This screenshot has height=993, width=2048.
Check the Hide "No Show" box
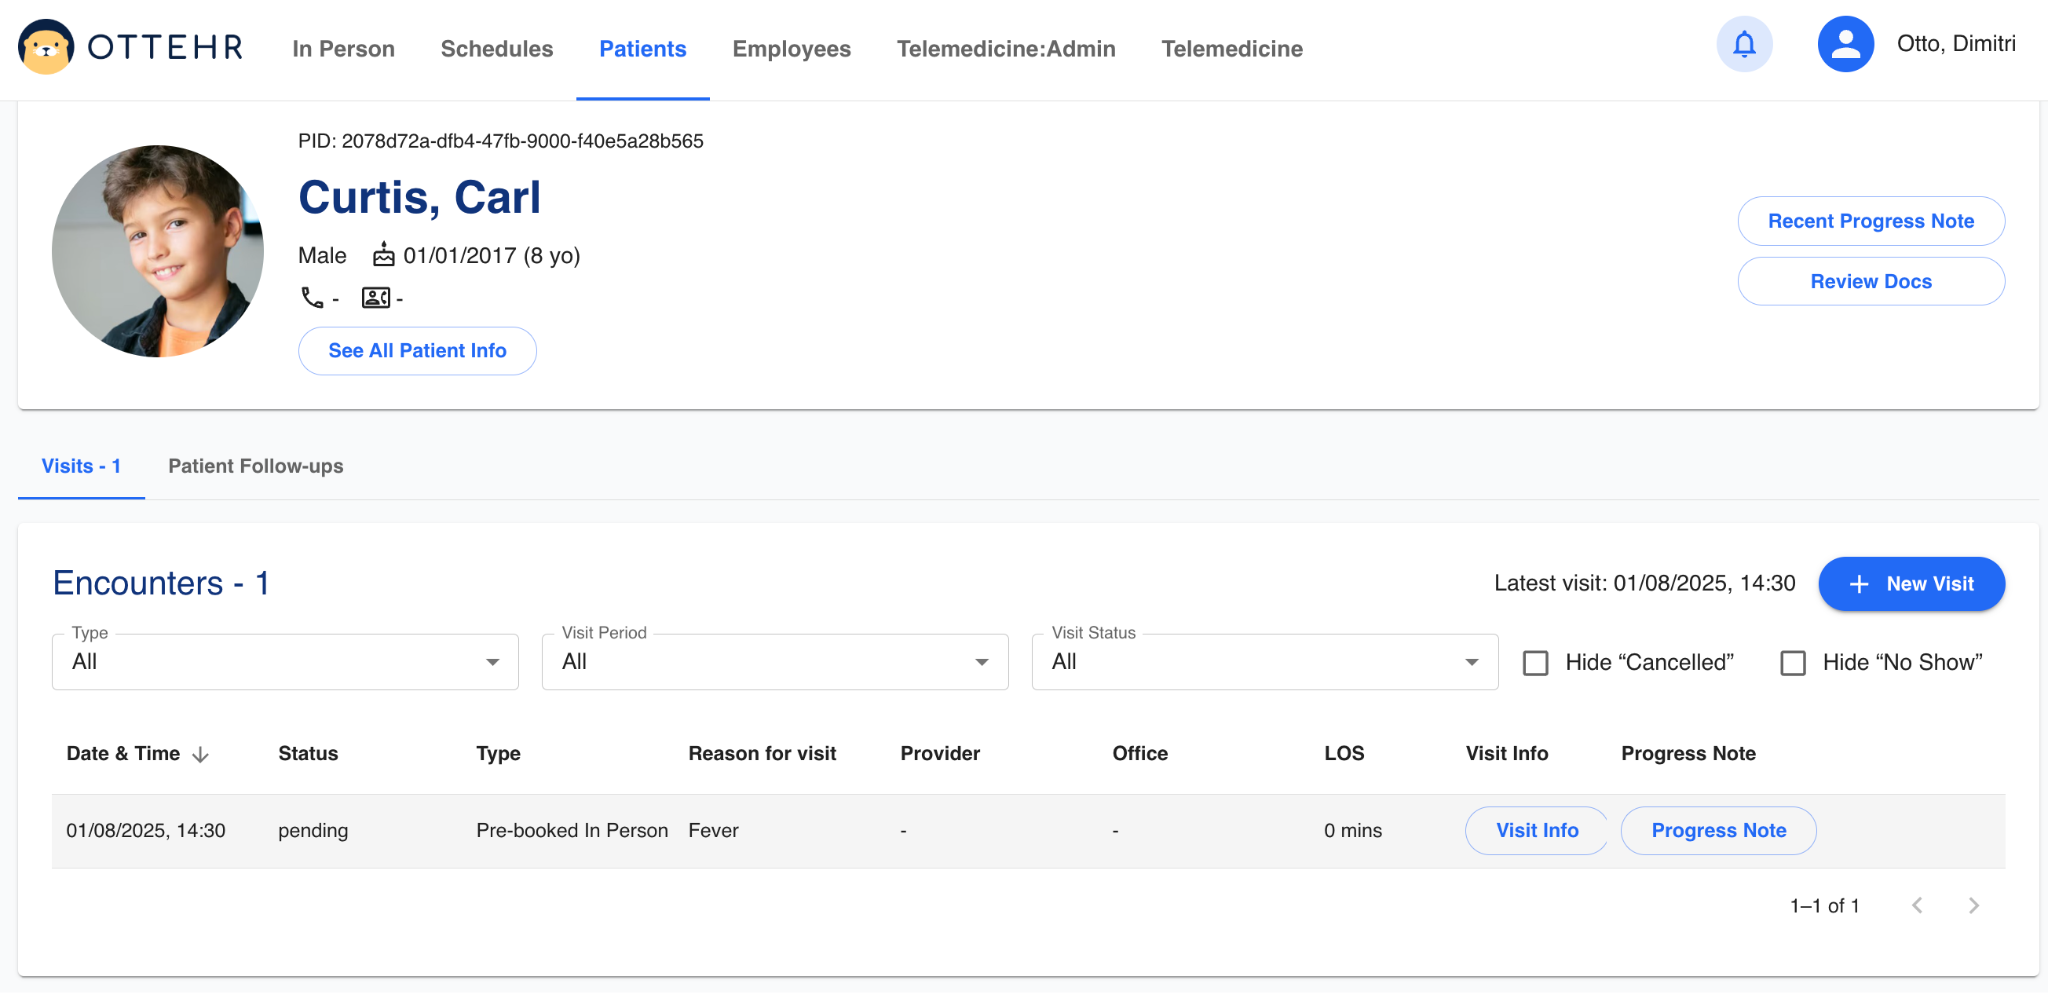[x=1793, y=663]
